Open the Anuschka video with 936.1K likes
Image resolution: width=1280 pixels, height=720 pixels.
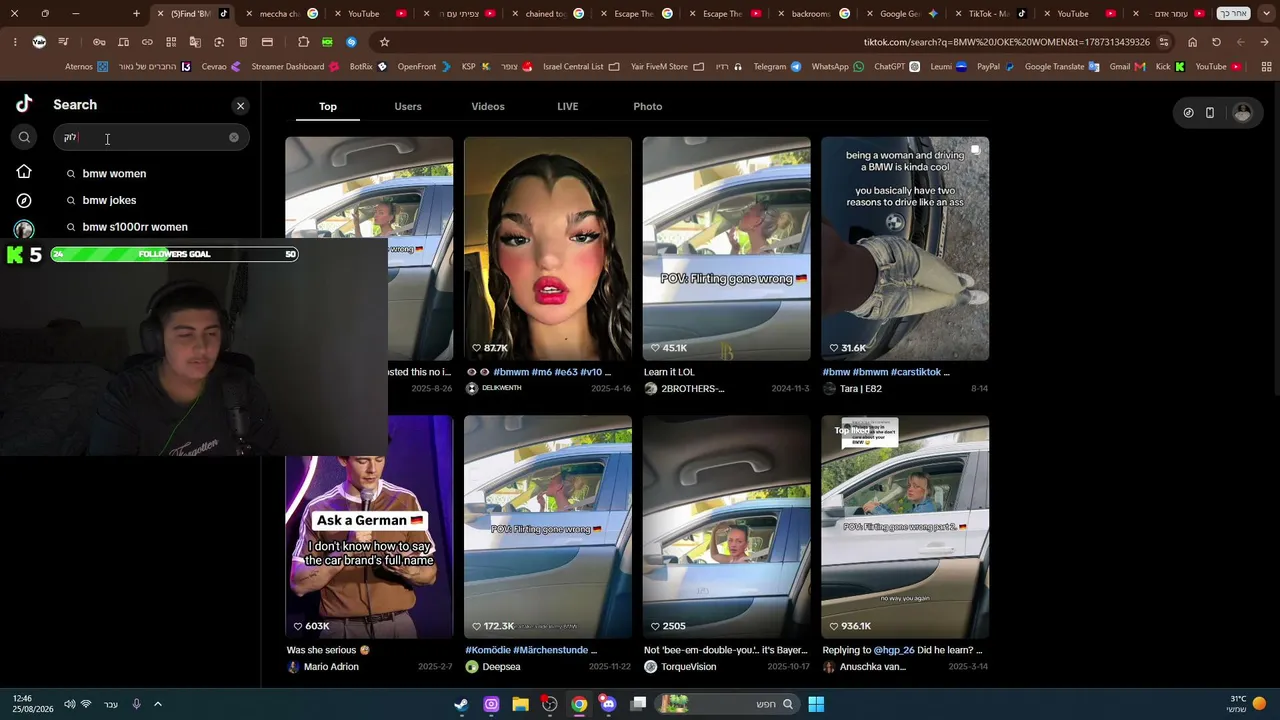pyautogui.click(x=905, y=527)
